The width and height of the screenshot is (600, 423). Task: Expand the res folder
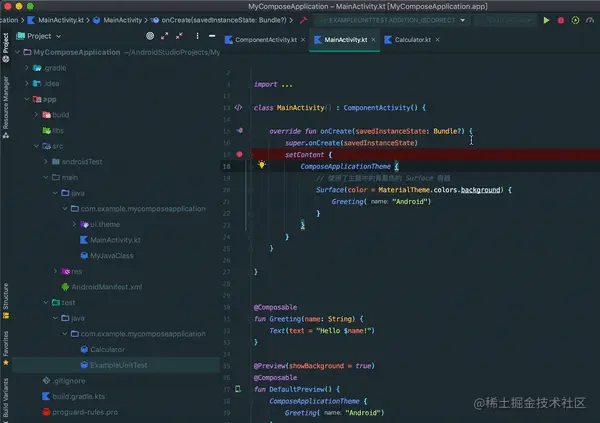(55, 271)
